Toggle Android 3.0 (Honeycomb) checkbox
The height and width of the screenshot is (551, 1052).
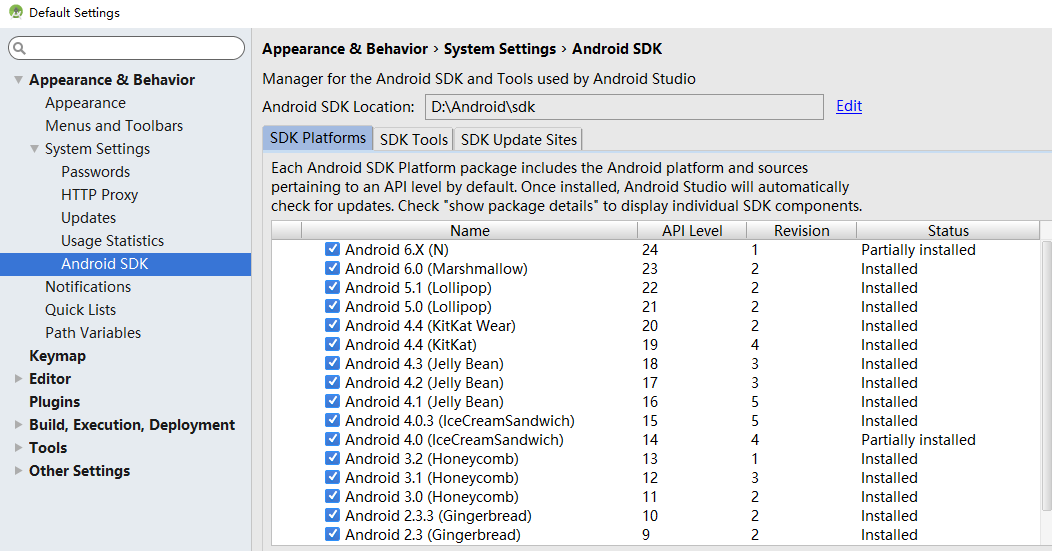pyautogui.click(x=332, y=496)
